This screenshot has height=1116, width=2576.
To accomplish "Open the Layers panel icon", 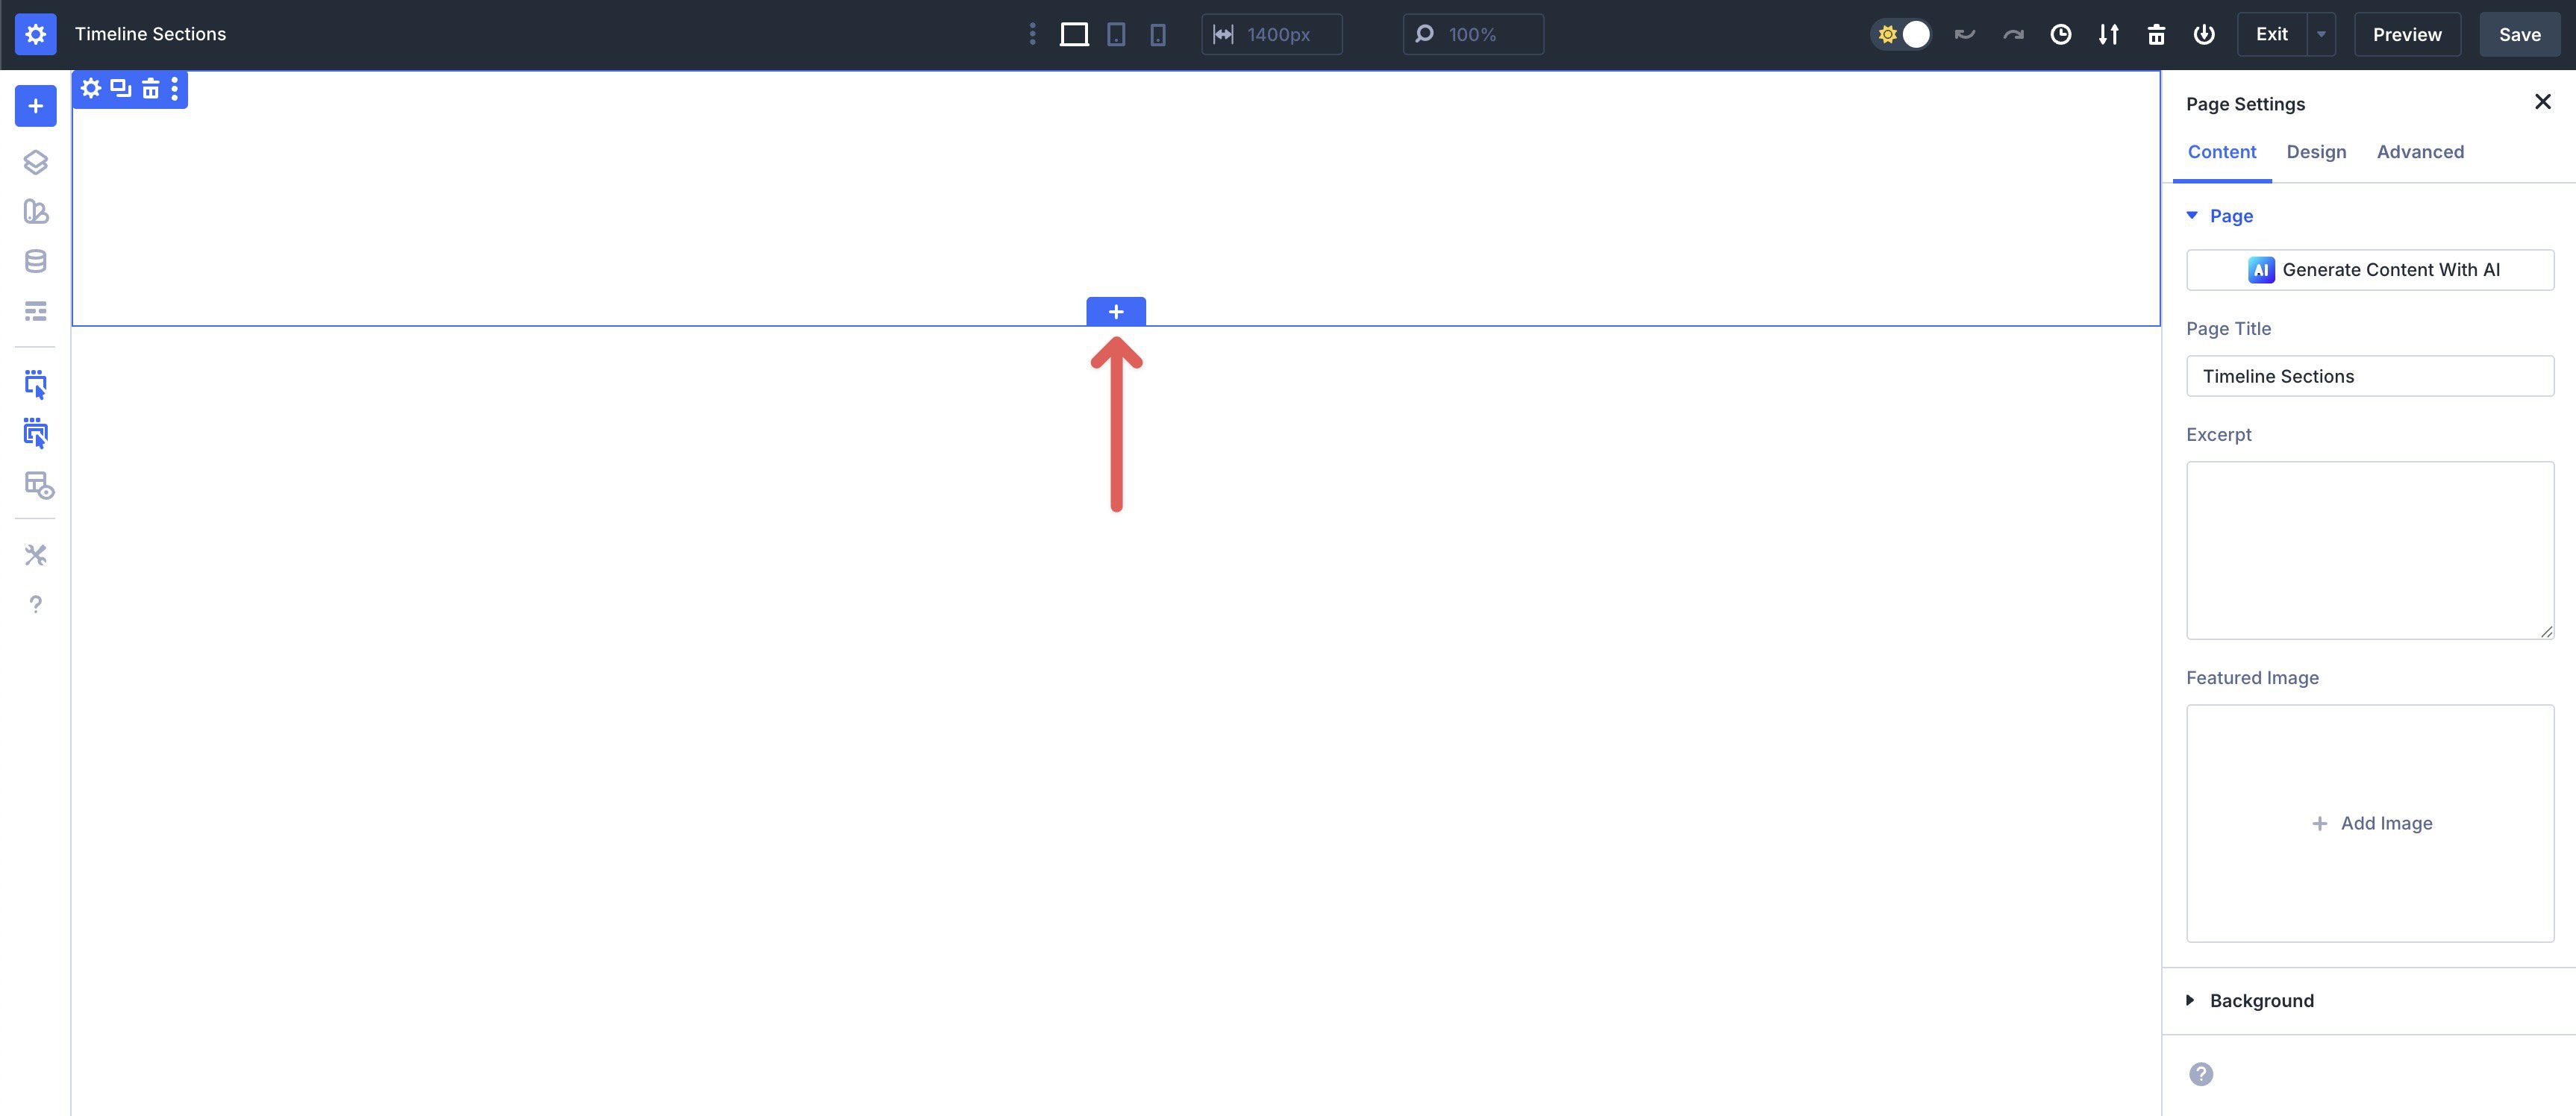I will click(x=35, y=162).
